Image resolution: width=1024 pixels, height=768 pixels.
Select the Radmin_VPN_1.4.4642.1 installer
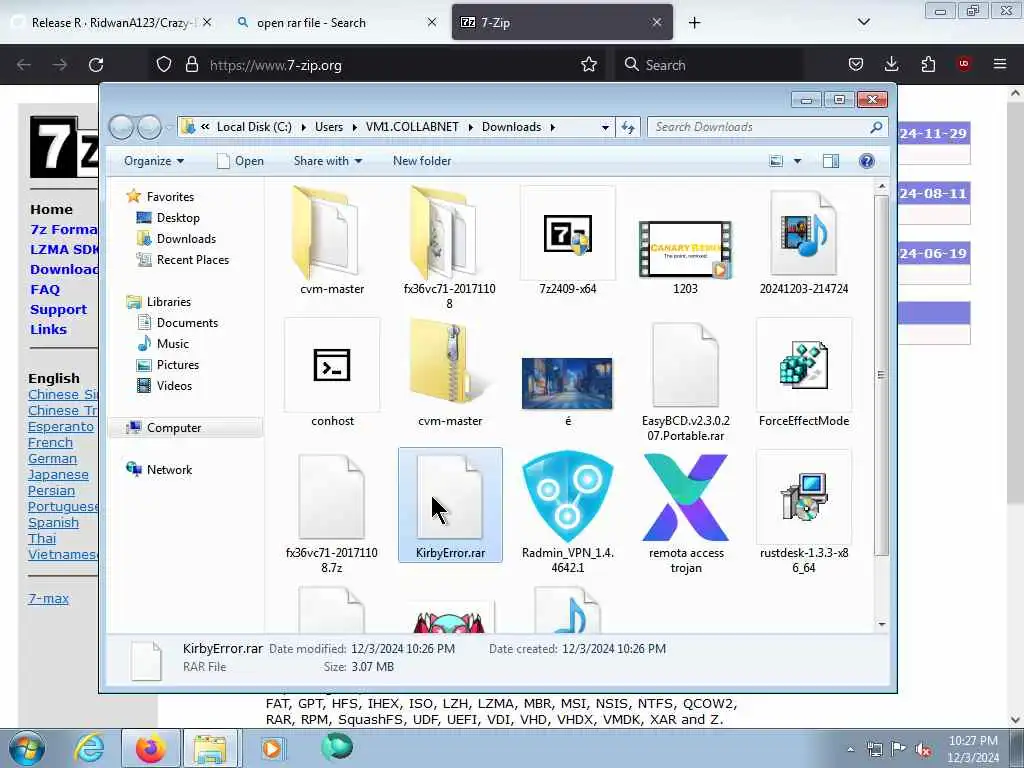pos(568,513)
